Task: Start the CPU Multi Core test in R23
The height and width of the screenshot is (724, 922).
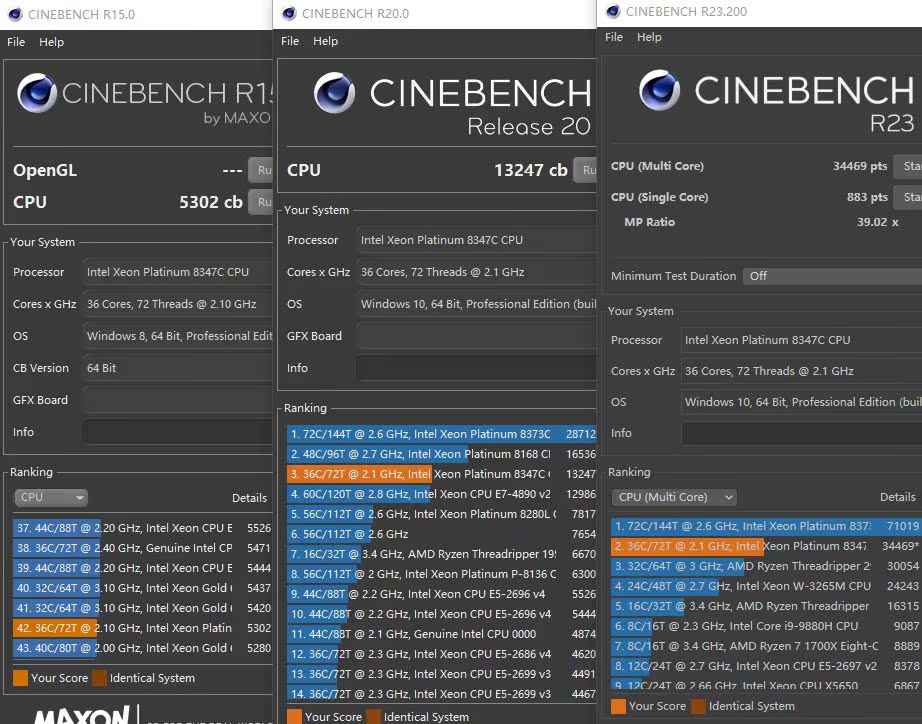Action: point(907,166)
